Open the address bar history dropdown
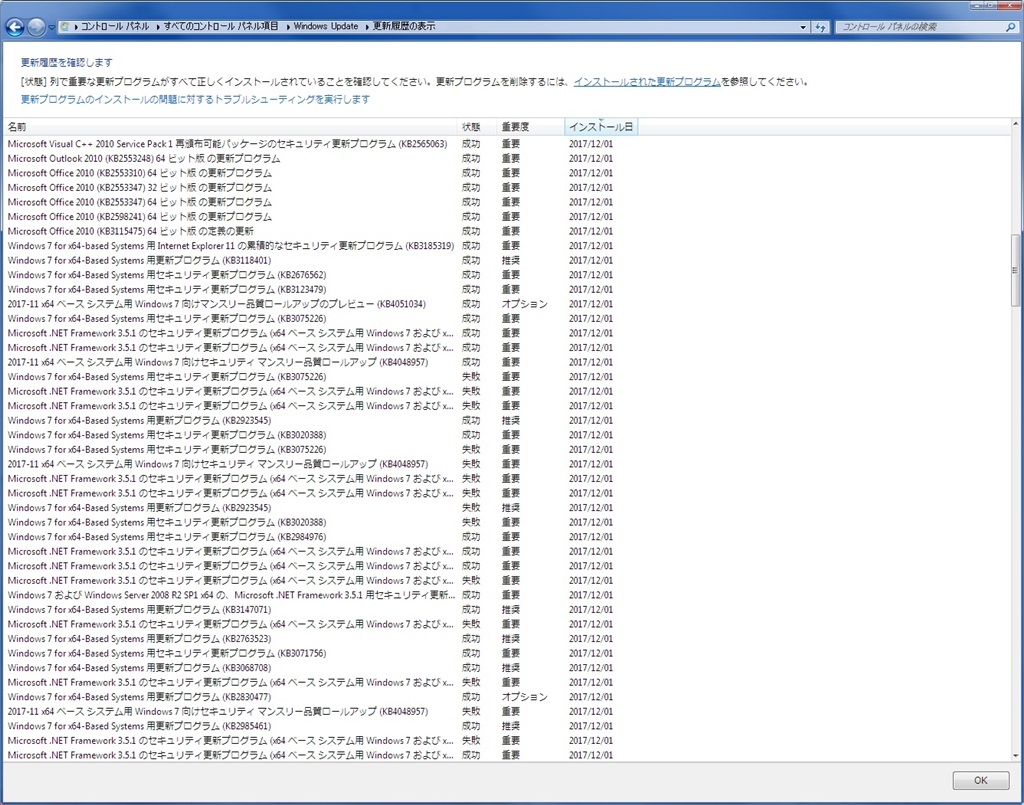 click(x=803, y=27)
